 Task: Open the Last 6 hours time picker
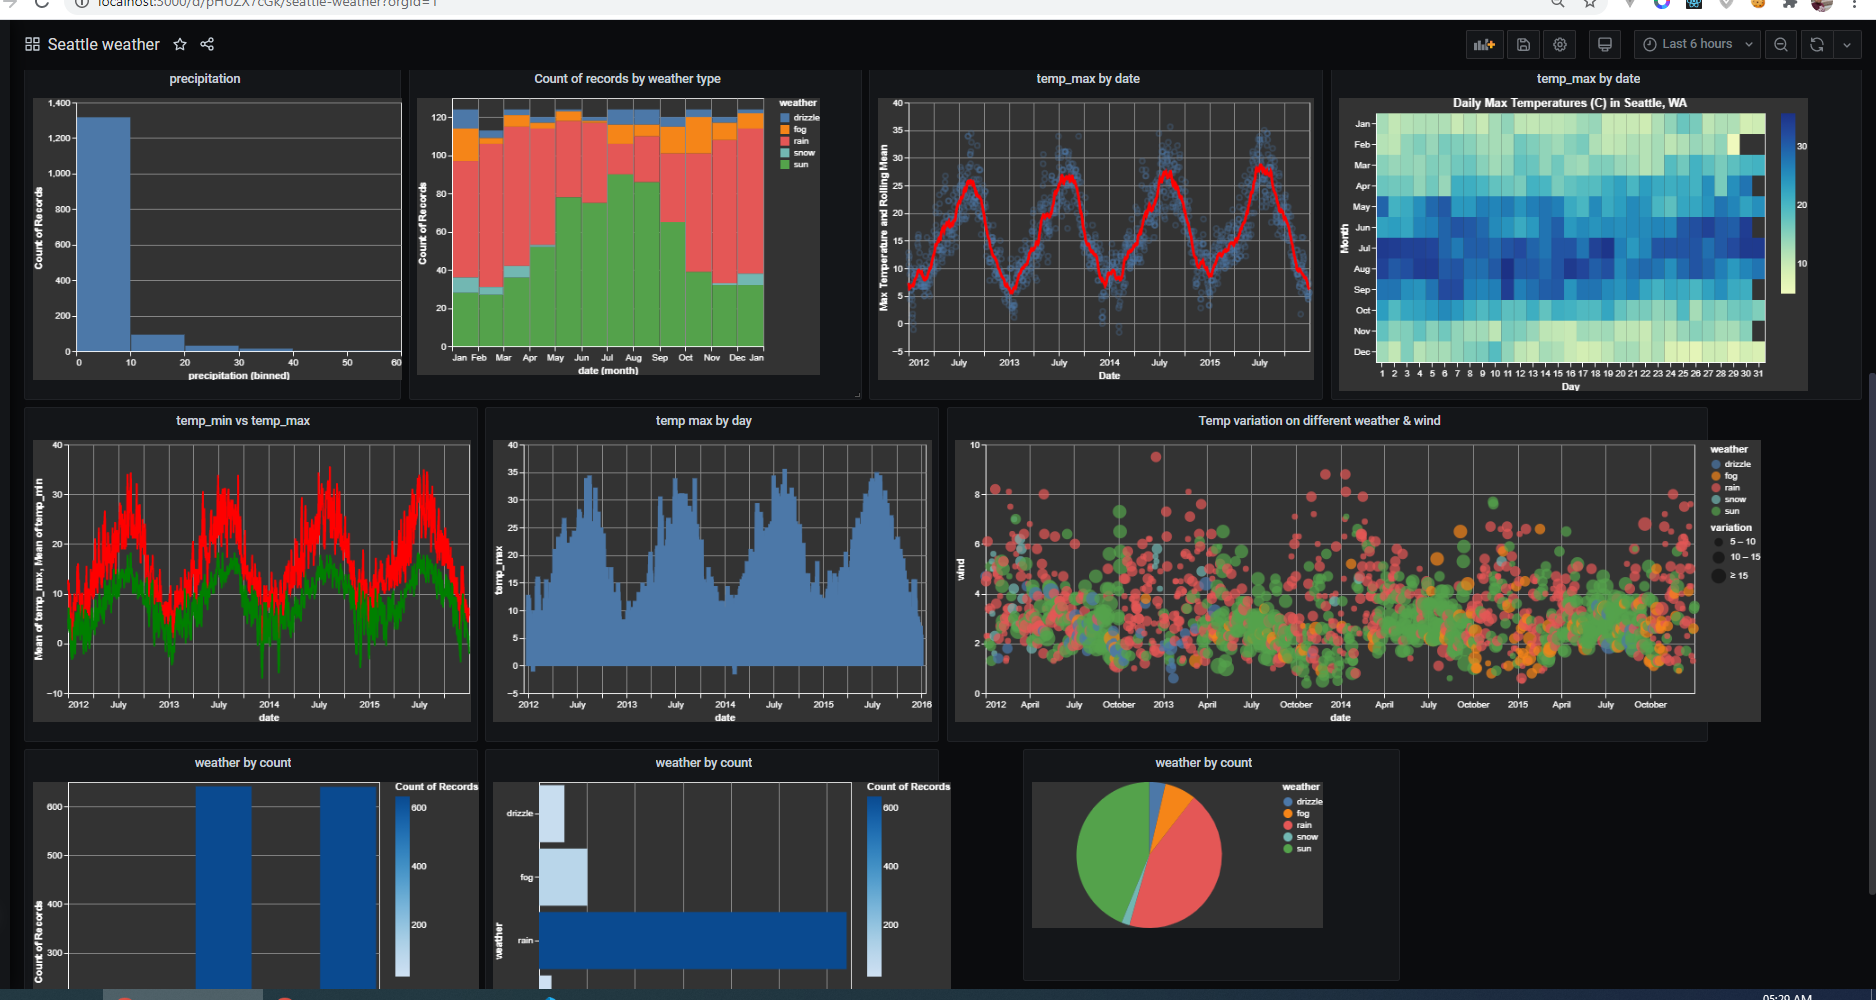[x=1697, y=44]
